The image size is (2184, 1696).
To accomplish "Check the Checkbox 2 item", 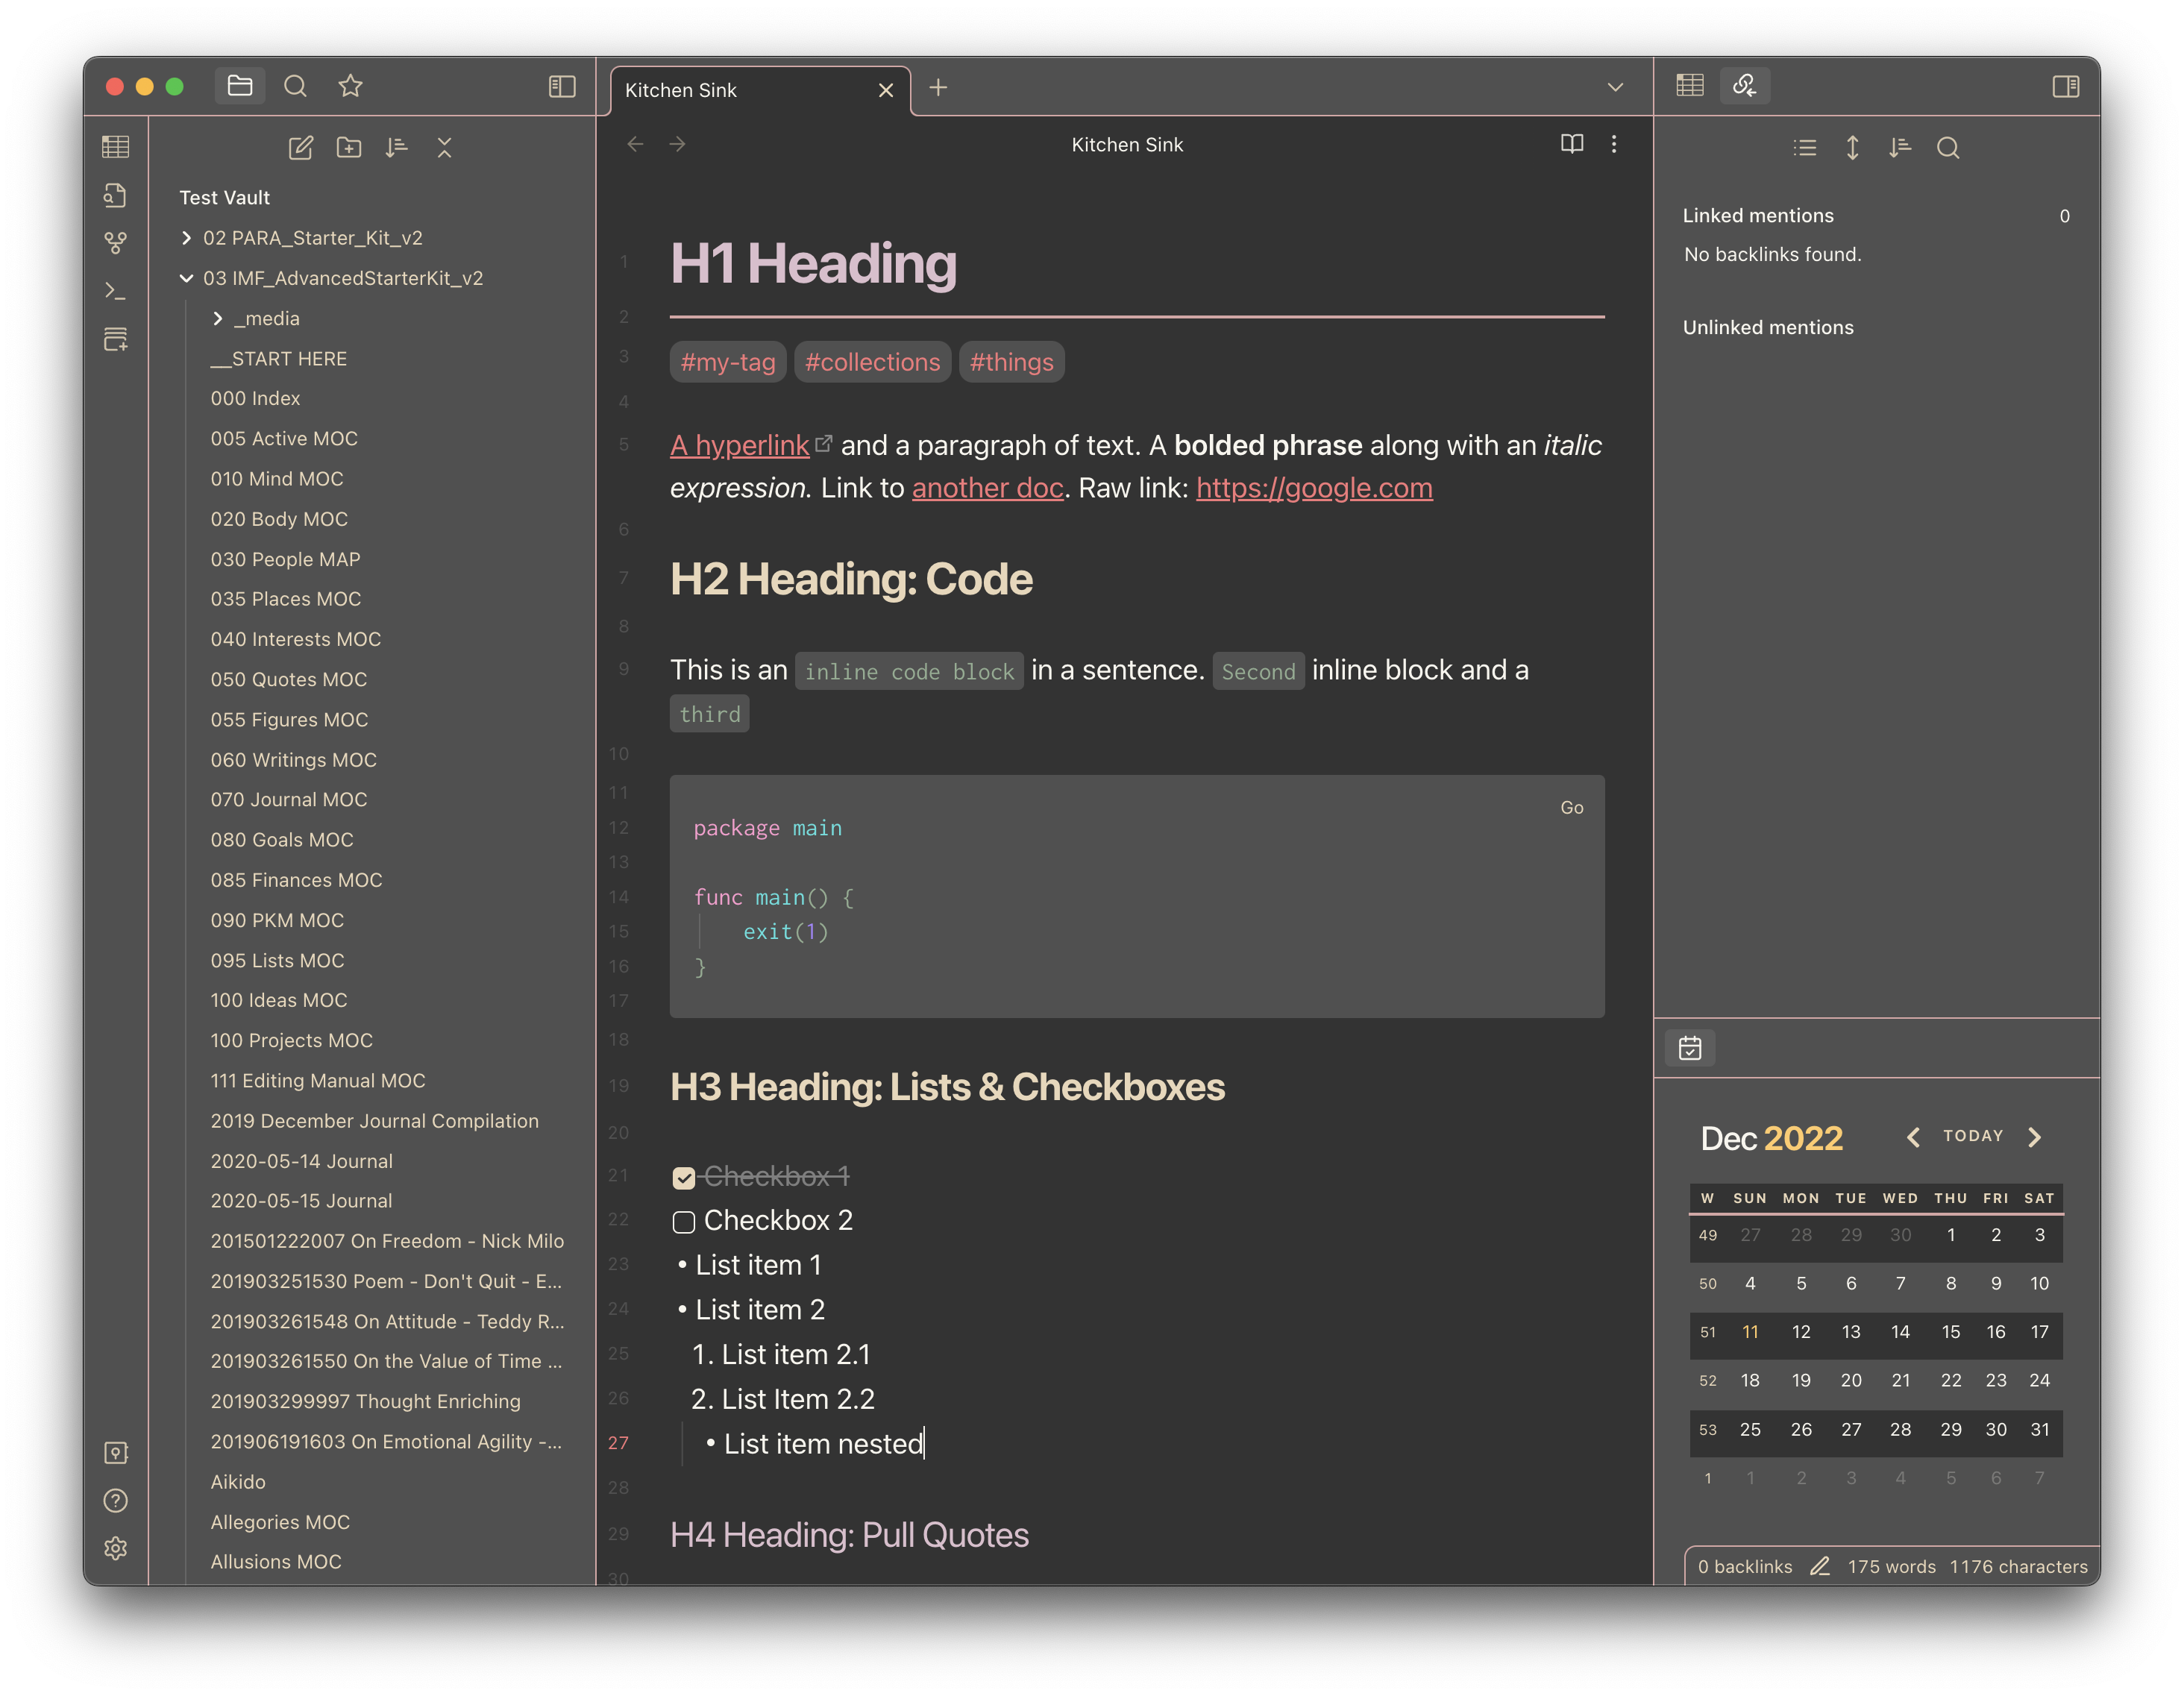I will pos(684,1222).
